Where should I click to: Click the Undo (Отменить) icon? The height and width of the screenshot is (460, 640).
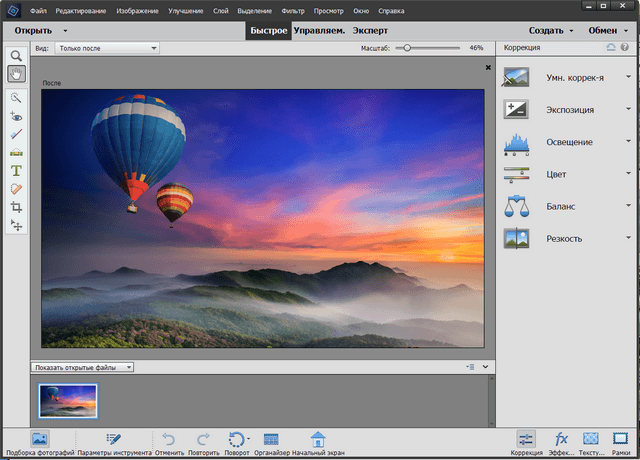(168, 439)
